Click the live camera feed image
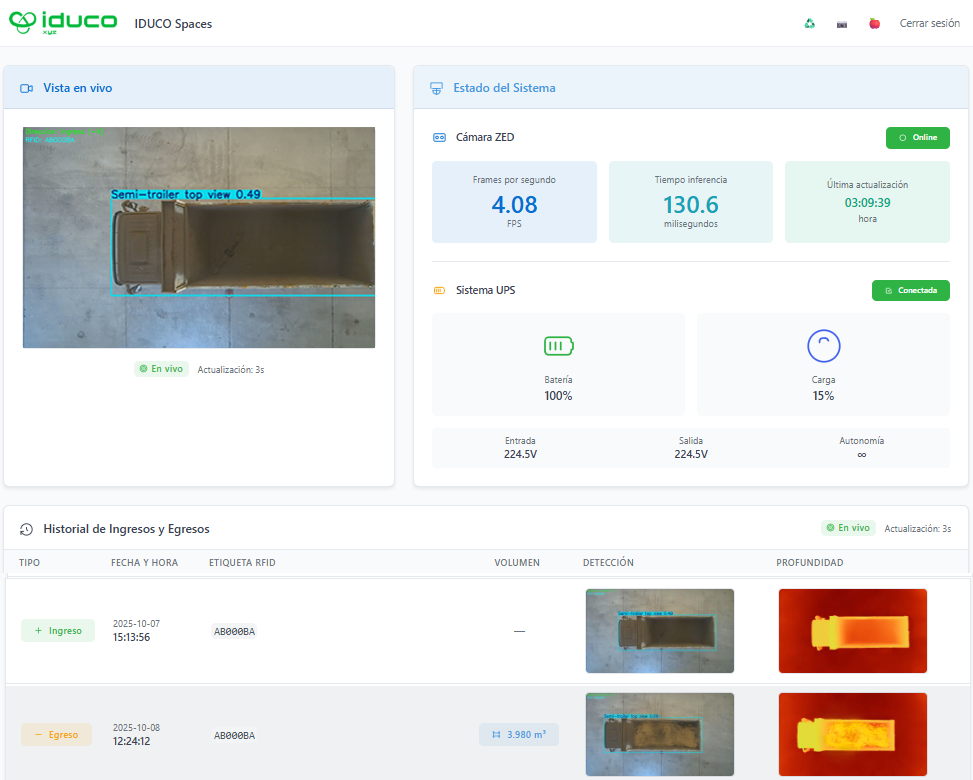The width and height of the screenshot is (973, 780). (199, 237)
